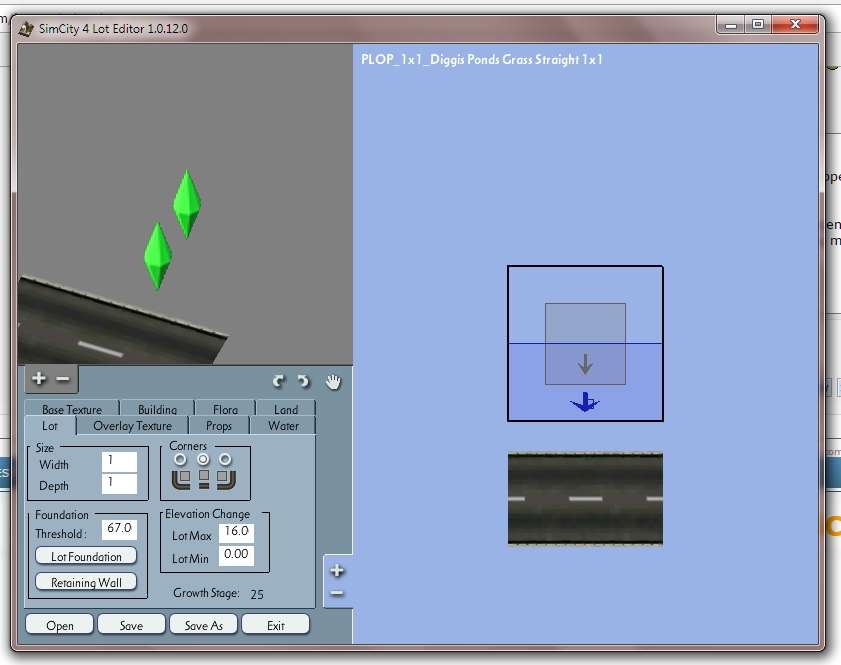Click the Growth Stage value 25

coord(257,594)
